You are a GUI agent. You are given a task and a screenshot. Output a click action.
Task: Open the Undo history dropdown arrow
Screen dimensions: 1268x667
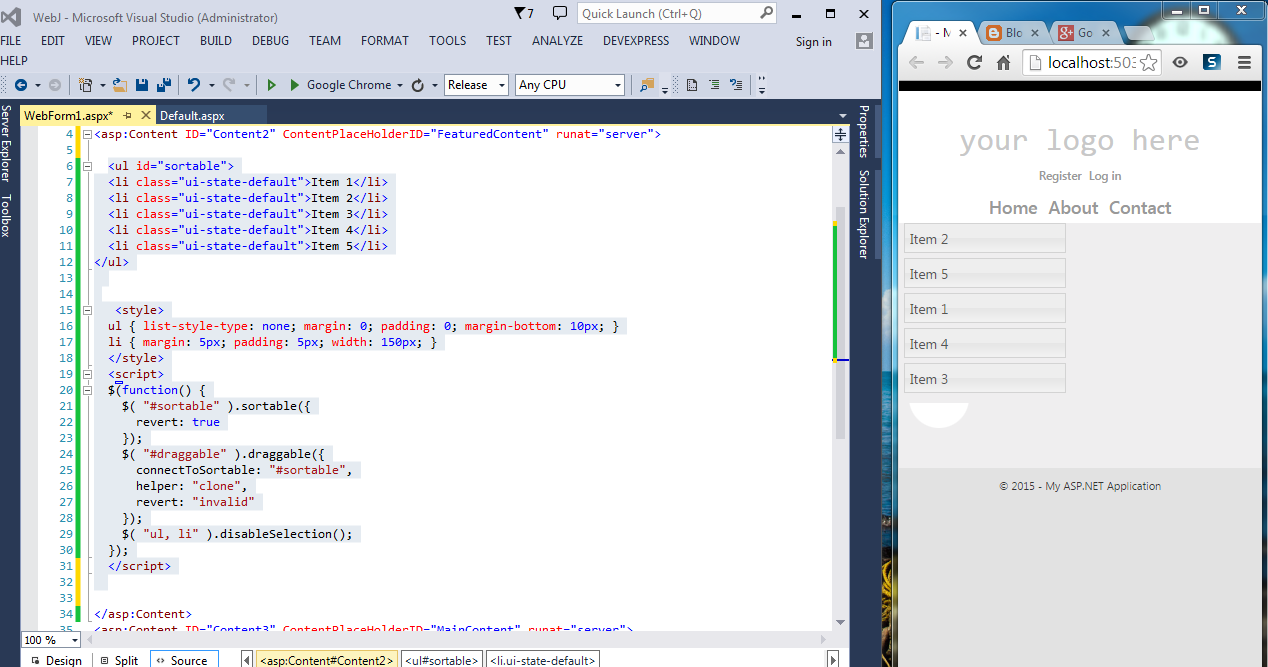(210, 85)
